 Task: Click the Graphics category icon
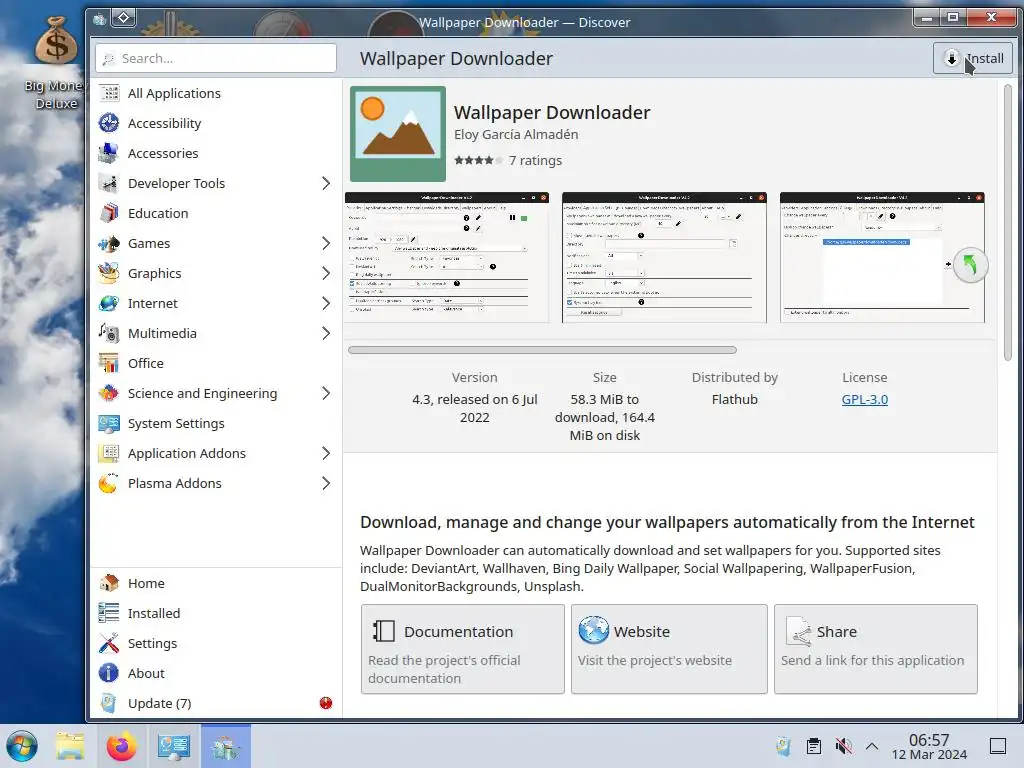(x=109, y=274)
